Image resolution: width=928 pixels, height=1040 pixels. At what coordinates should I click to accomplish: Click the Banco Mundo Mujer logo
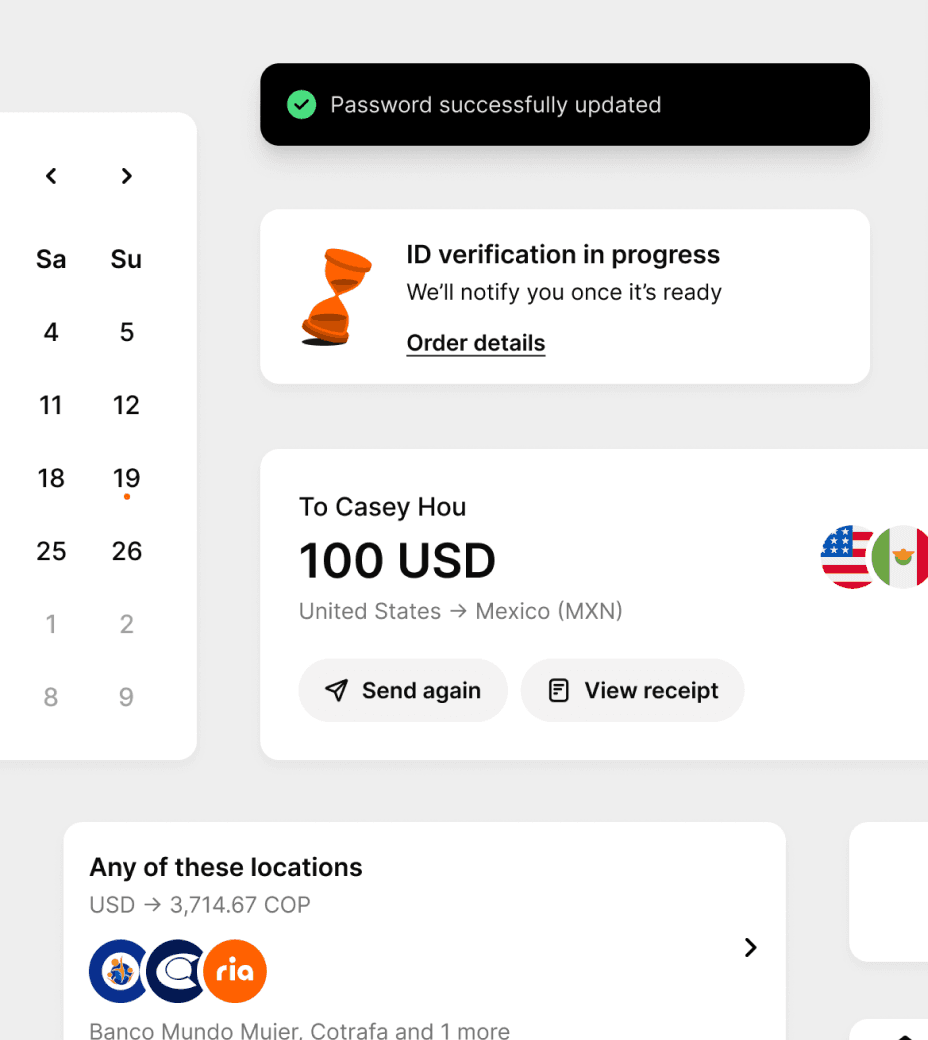(x=118, y=971)
